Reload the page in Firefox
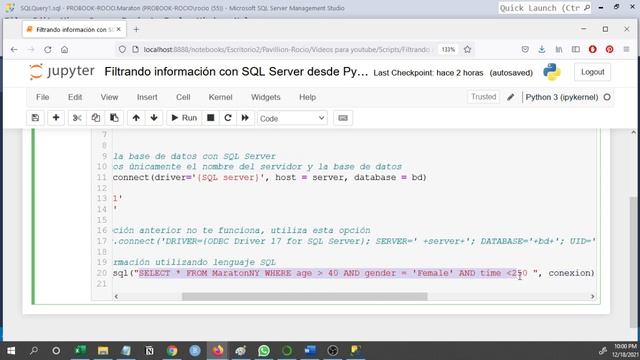Screen dimensions: 640x360 (x=48, y=49)
